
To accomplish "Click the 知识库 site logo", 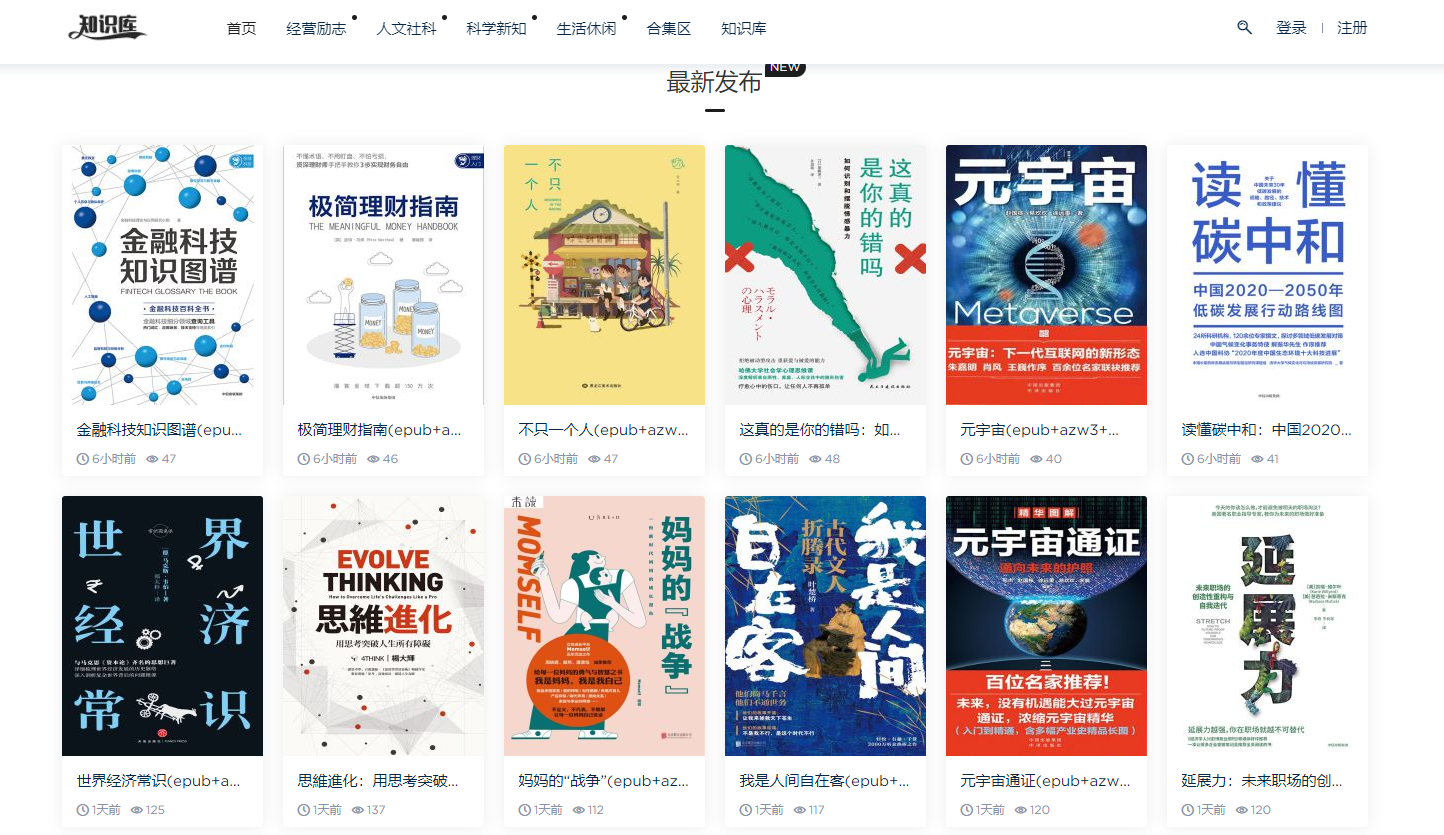I will tap(108, 27).
